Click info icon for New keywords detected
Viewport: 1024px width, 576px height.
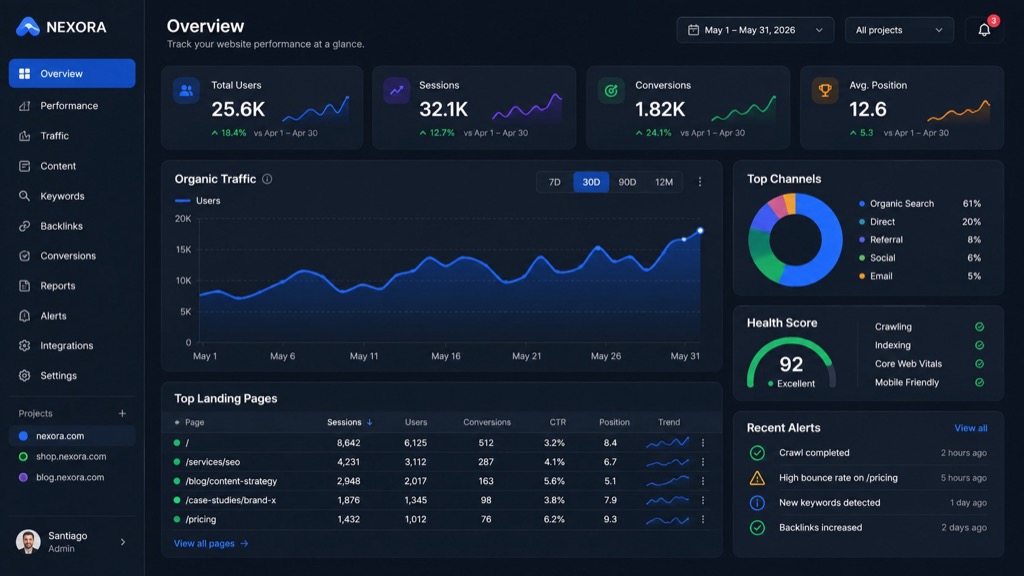(757, 503)
